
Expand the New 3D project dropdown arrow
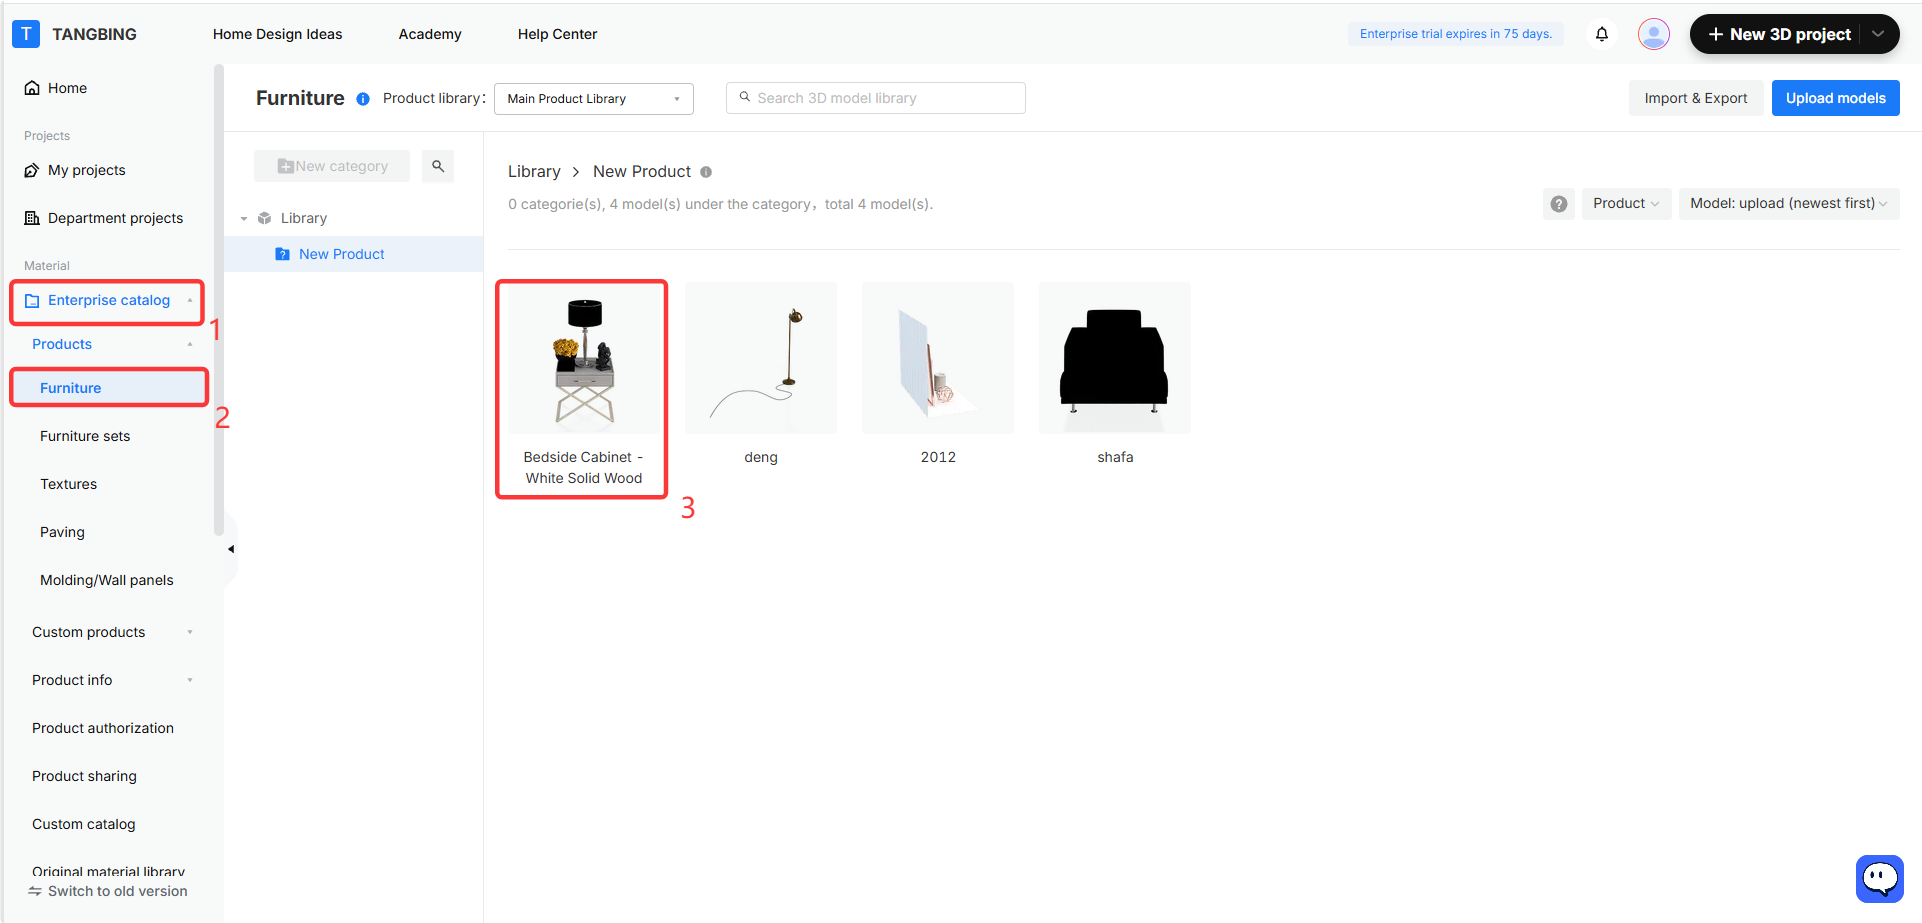click(x=1879, y=34)
